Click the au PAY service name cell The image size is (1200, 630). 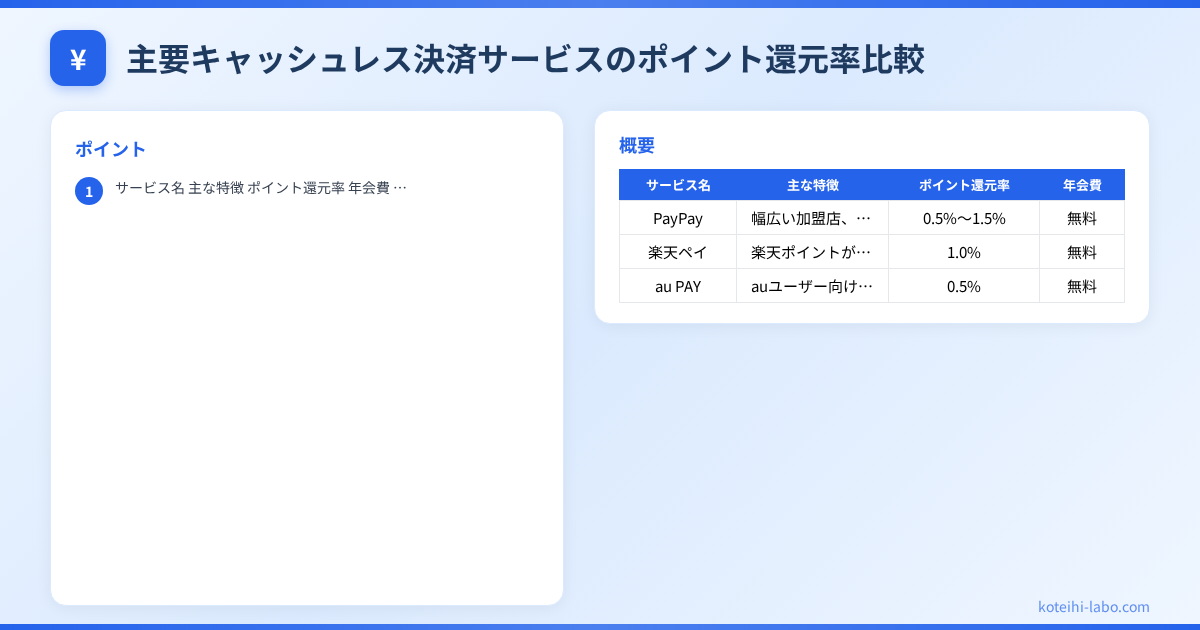[678, 286]
